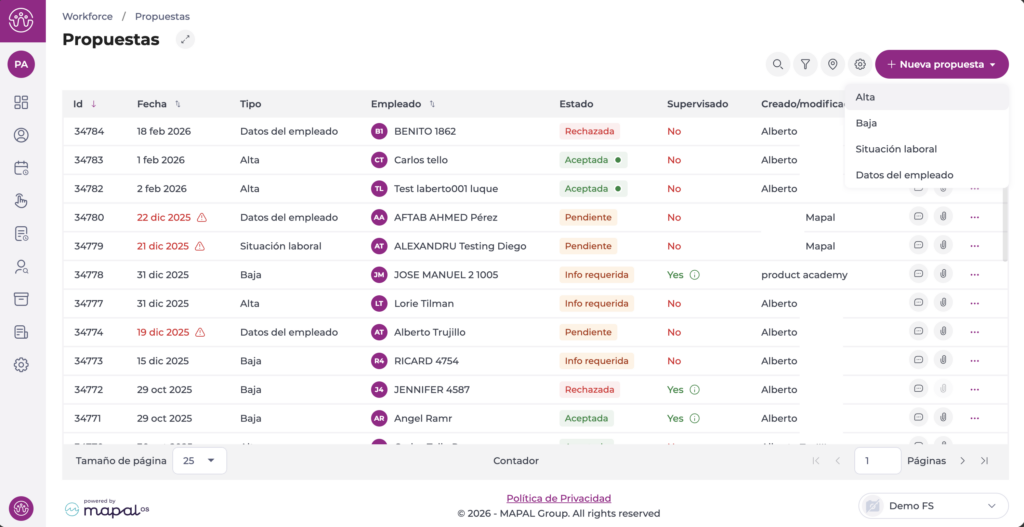
Task: Expand the page size dropdown showing 25
Action: coord(199,460)
